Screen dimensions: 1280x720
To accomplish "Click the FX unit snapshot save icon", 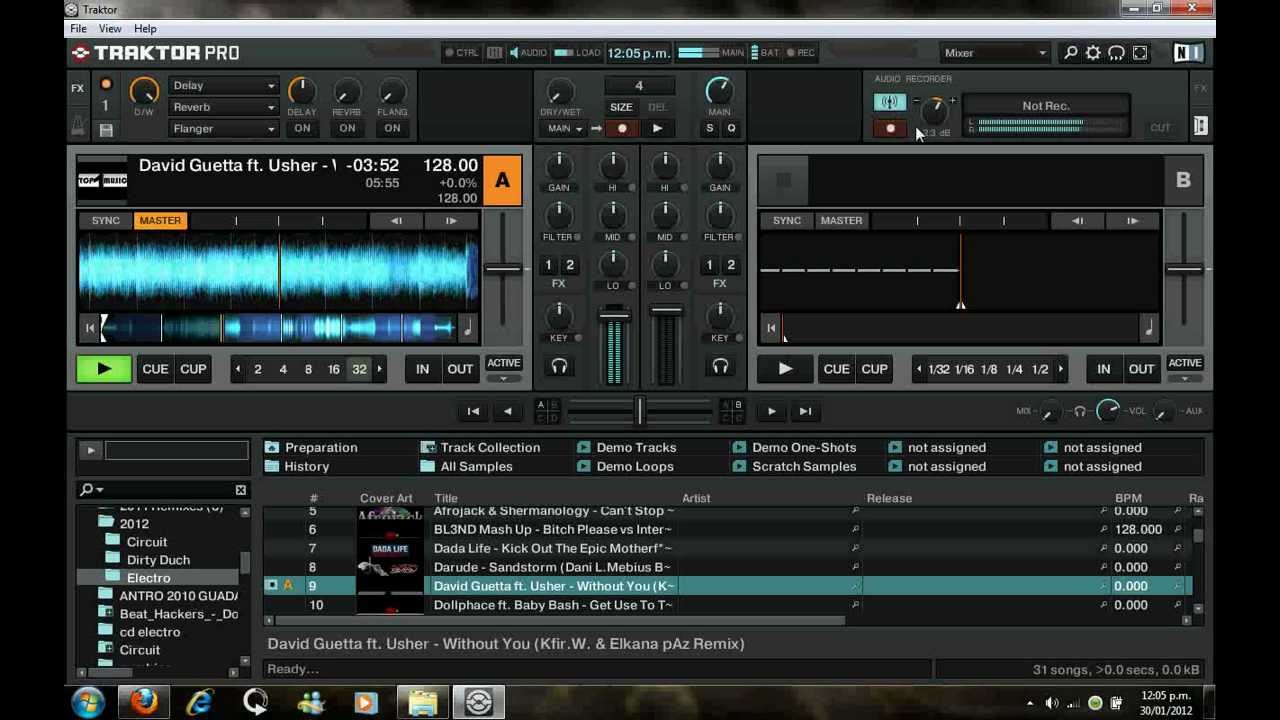I will click(106, 130).
